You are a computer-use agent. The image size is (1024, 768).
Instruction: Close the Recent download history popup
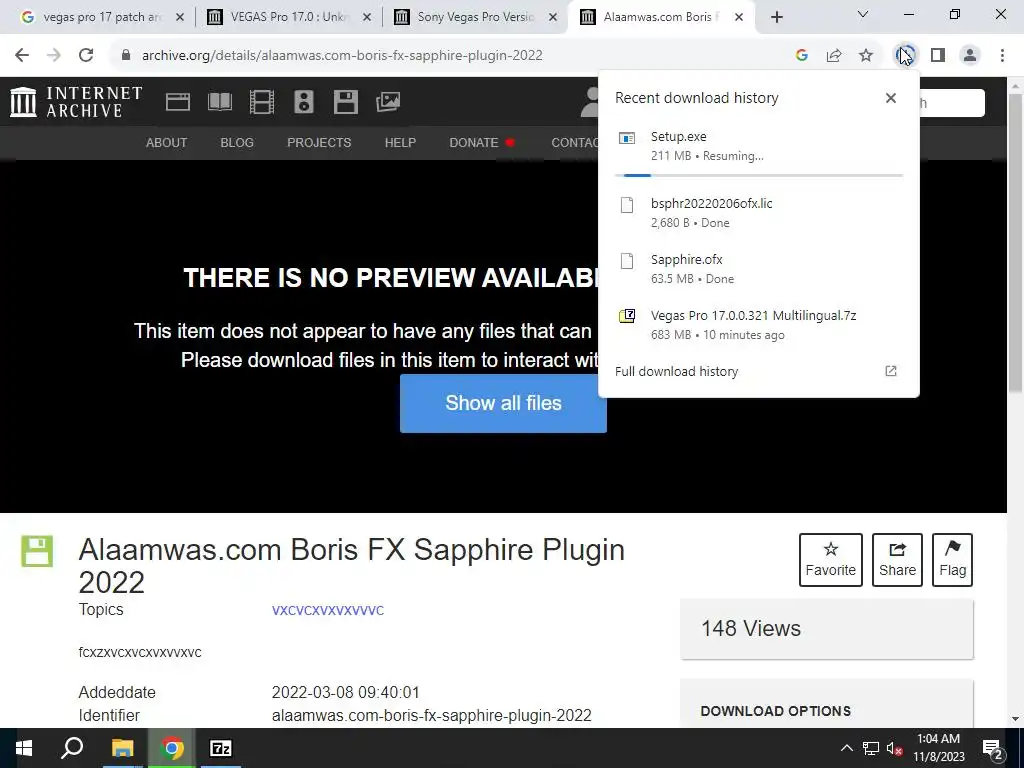[891, 98]
